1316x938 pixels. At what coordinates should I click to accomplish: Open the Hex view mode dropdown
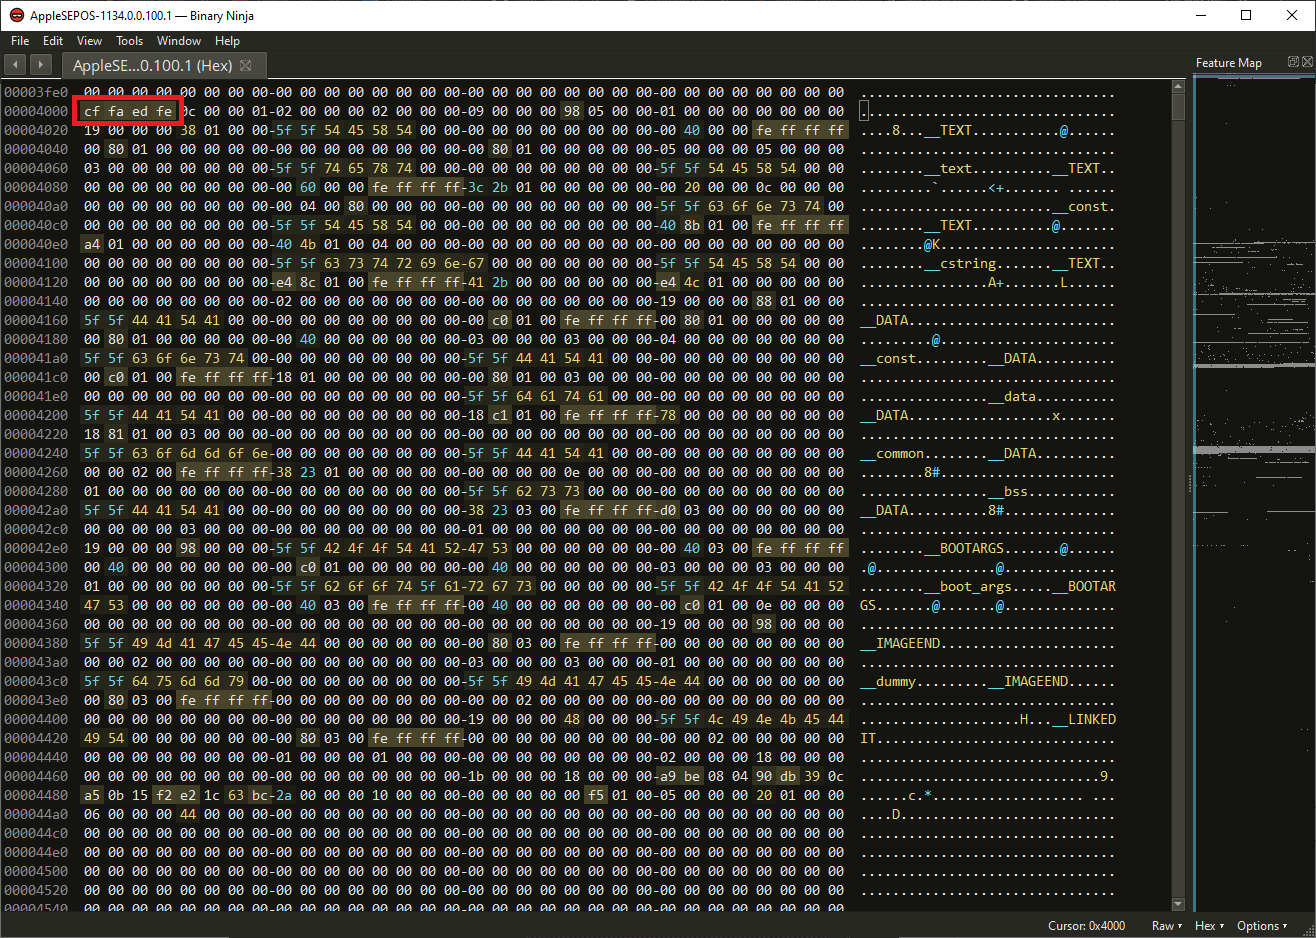coord(1209,926)
